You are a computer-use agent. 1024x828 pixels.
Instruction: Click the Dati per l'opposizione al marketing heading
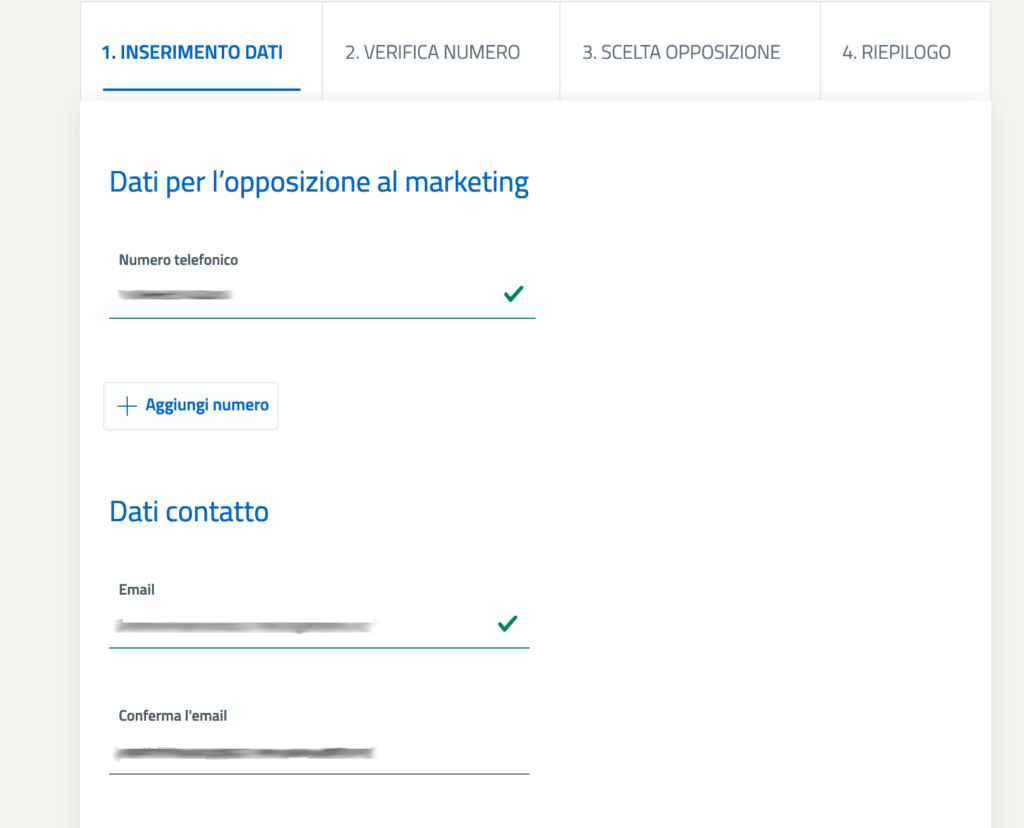(x=318, y=182)
